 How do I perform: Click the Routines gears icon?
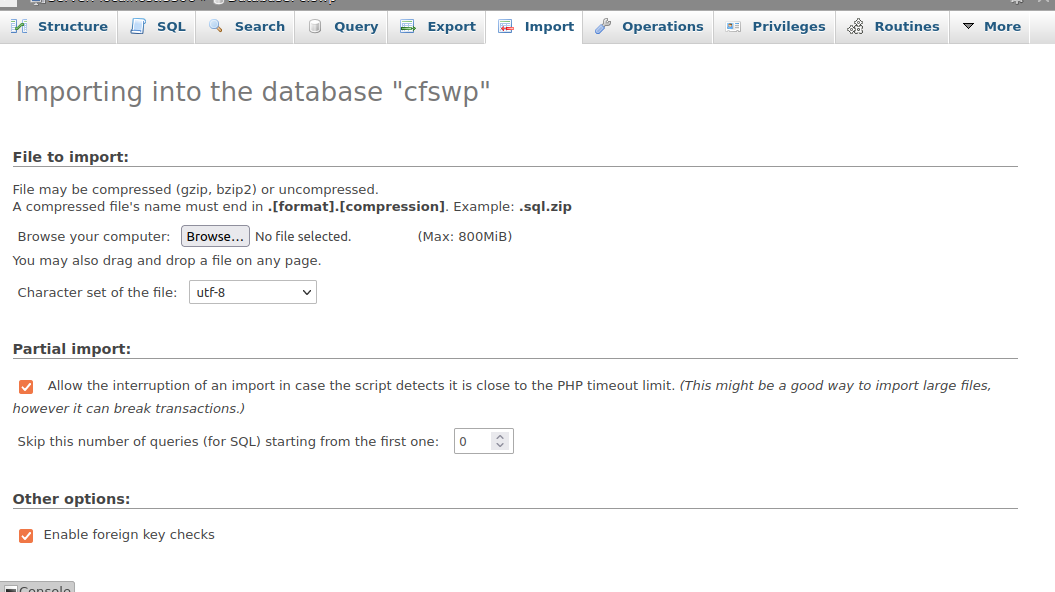click(855, 26)
